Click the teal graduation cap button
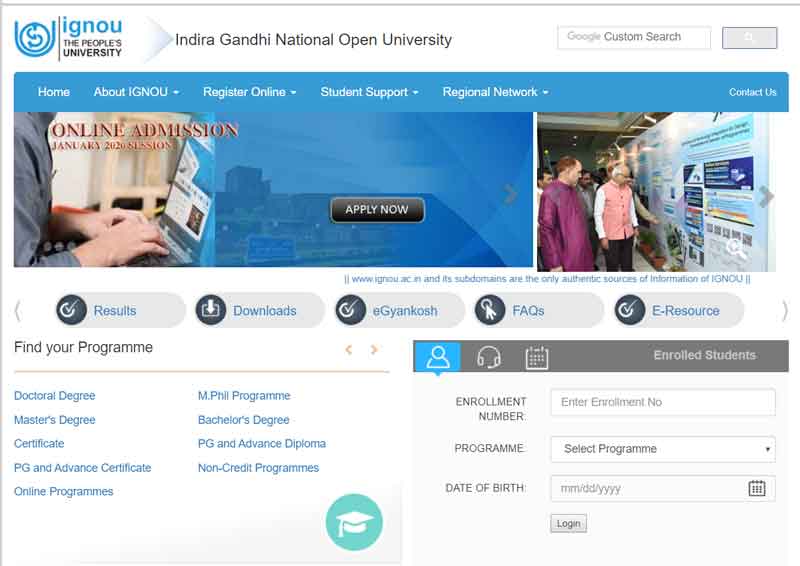Screen dimensions: 800x566 tap(354, 522)
